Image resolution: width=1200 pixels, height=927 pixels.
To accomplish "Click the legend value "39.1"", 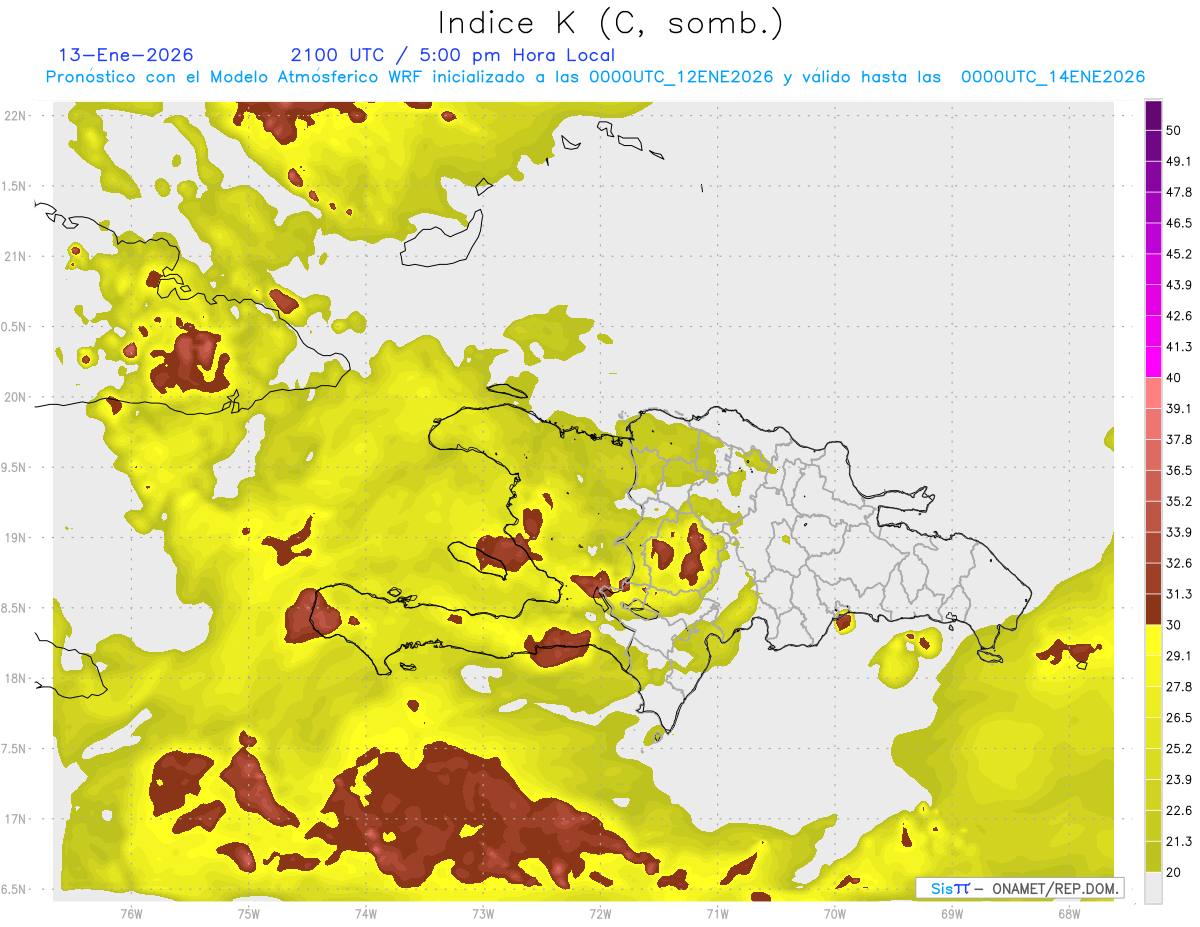I will pyautogui.click(x=1179, y=408).
